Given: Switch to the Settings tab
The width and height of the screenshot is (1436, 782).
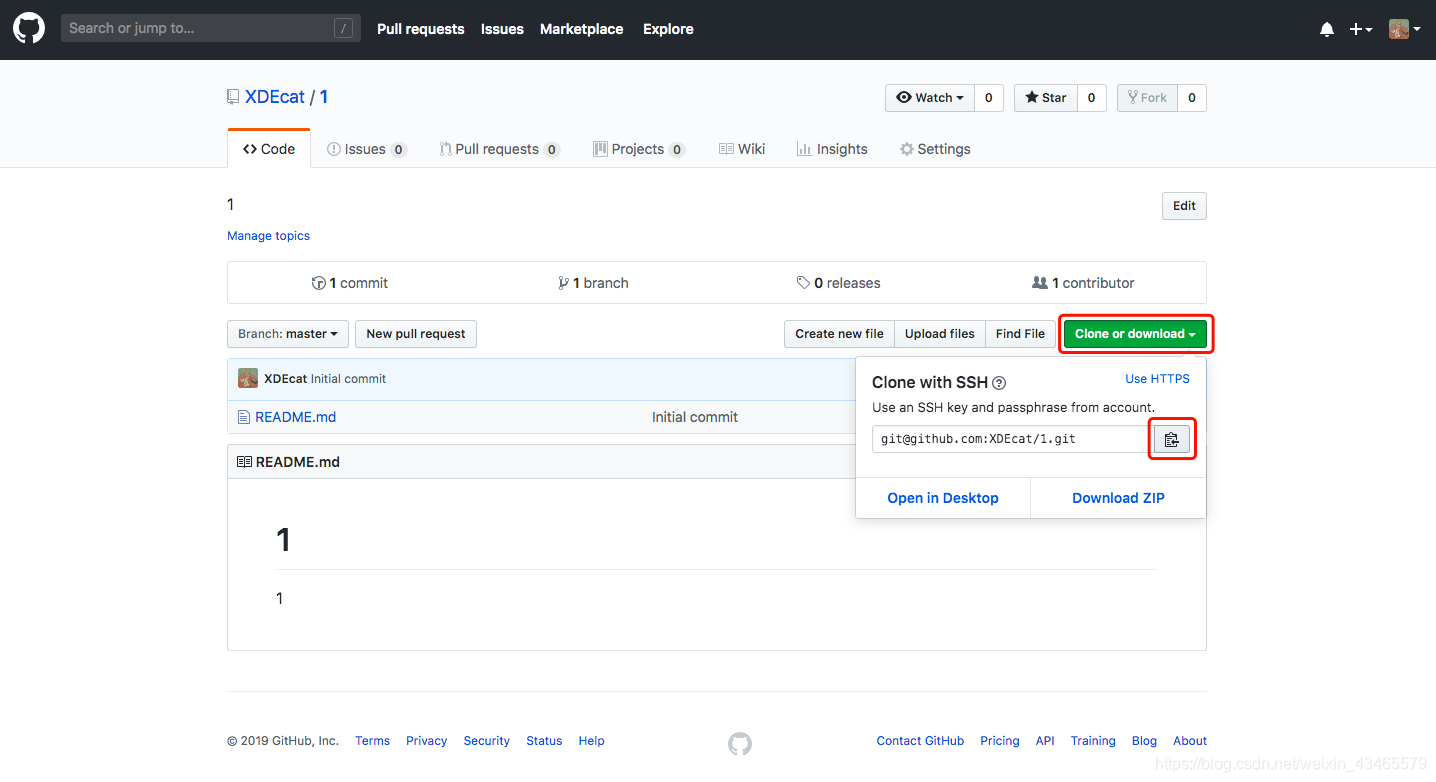Looking at the screenshot, I should coord(935,149).
